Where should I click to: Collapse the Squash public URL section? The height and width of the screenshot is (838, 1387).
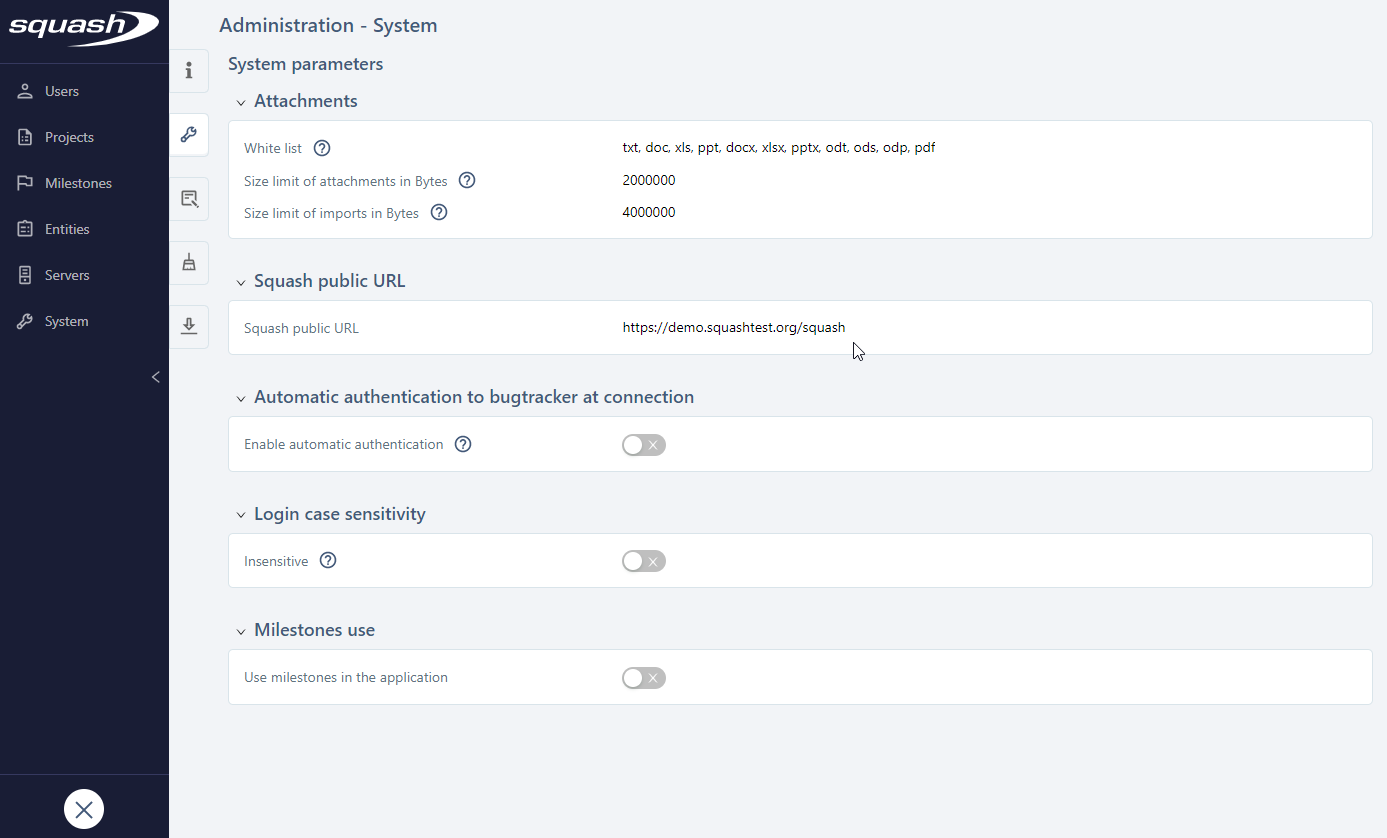pos(241,282)
